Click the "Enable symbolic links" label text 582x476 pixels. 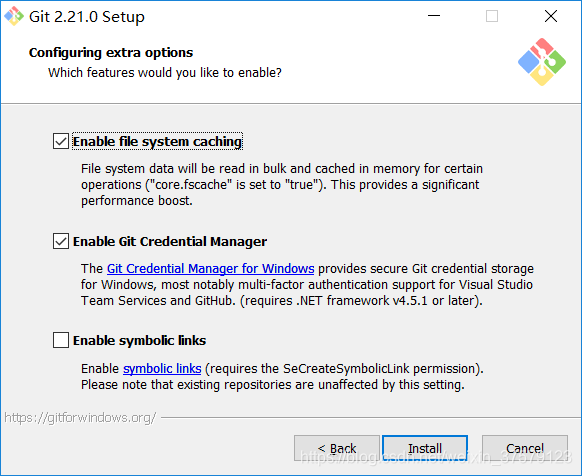tap(140, 340)
